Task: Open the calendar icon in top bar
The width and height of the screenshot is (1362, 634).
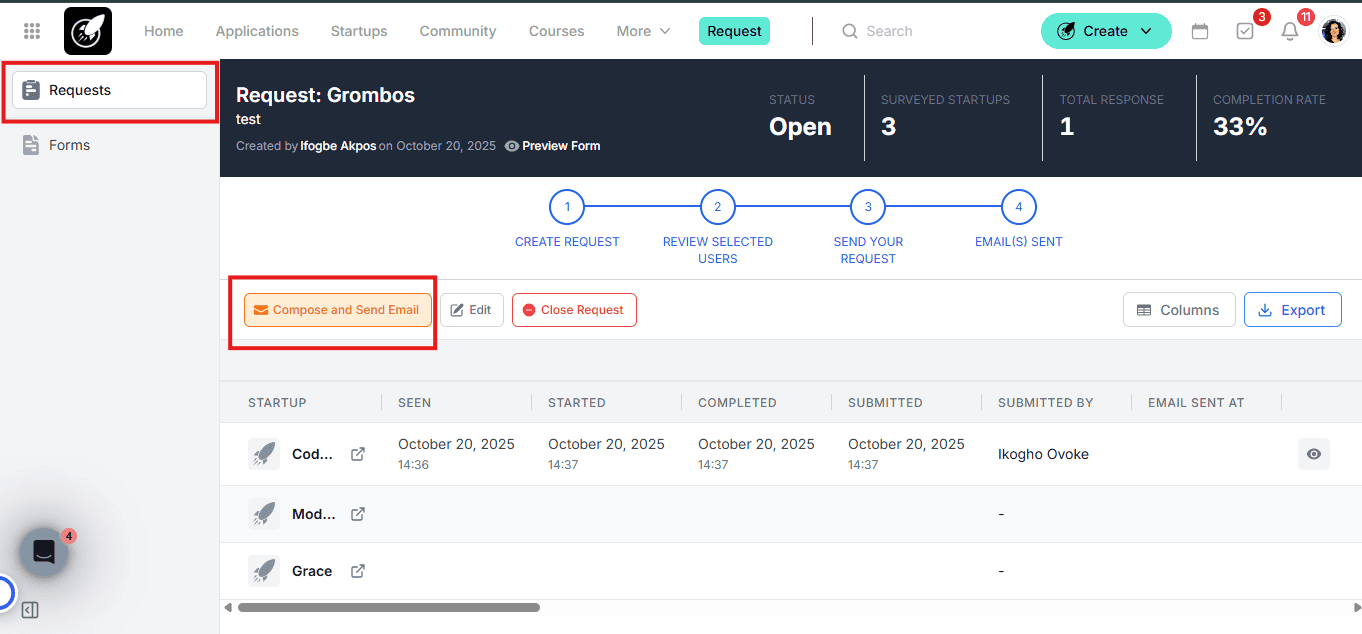Action: click(1200, 31)
